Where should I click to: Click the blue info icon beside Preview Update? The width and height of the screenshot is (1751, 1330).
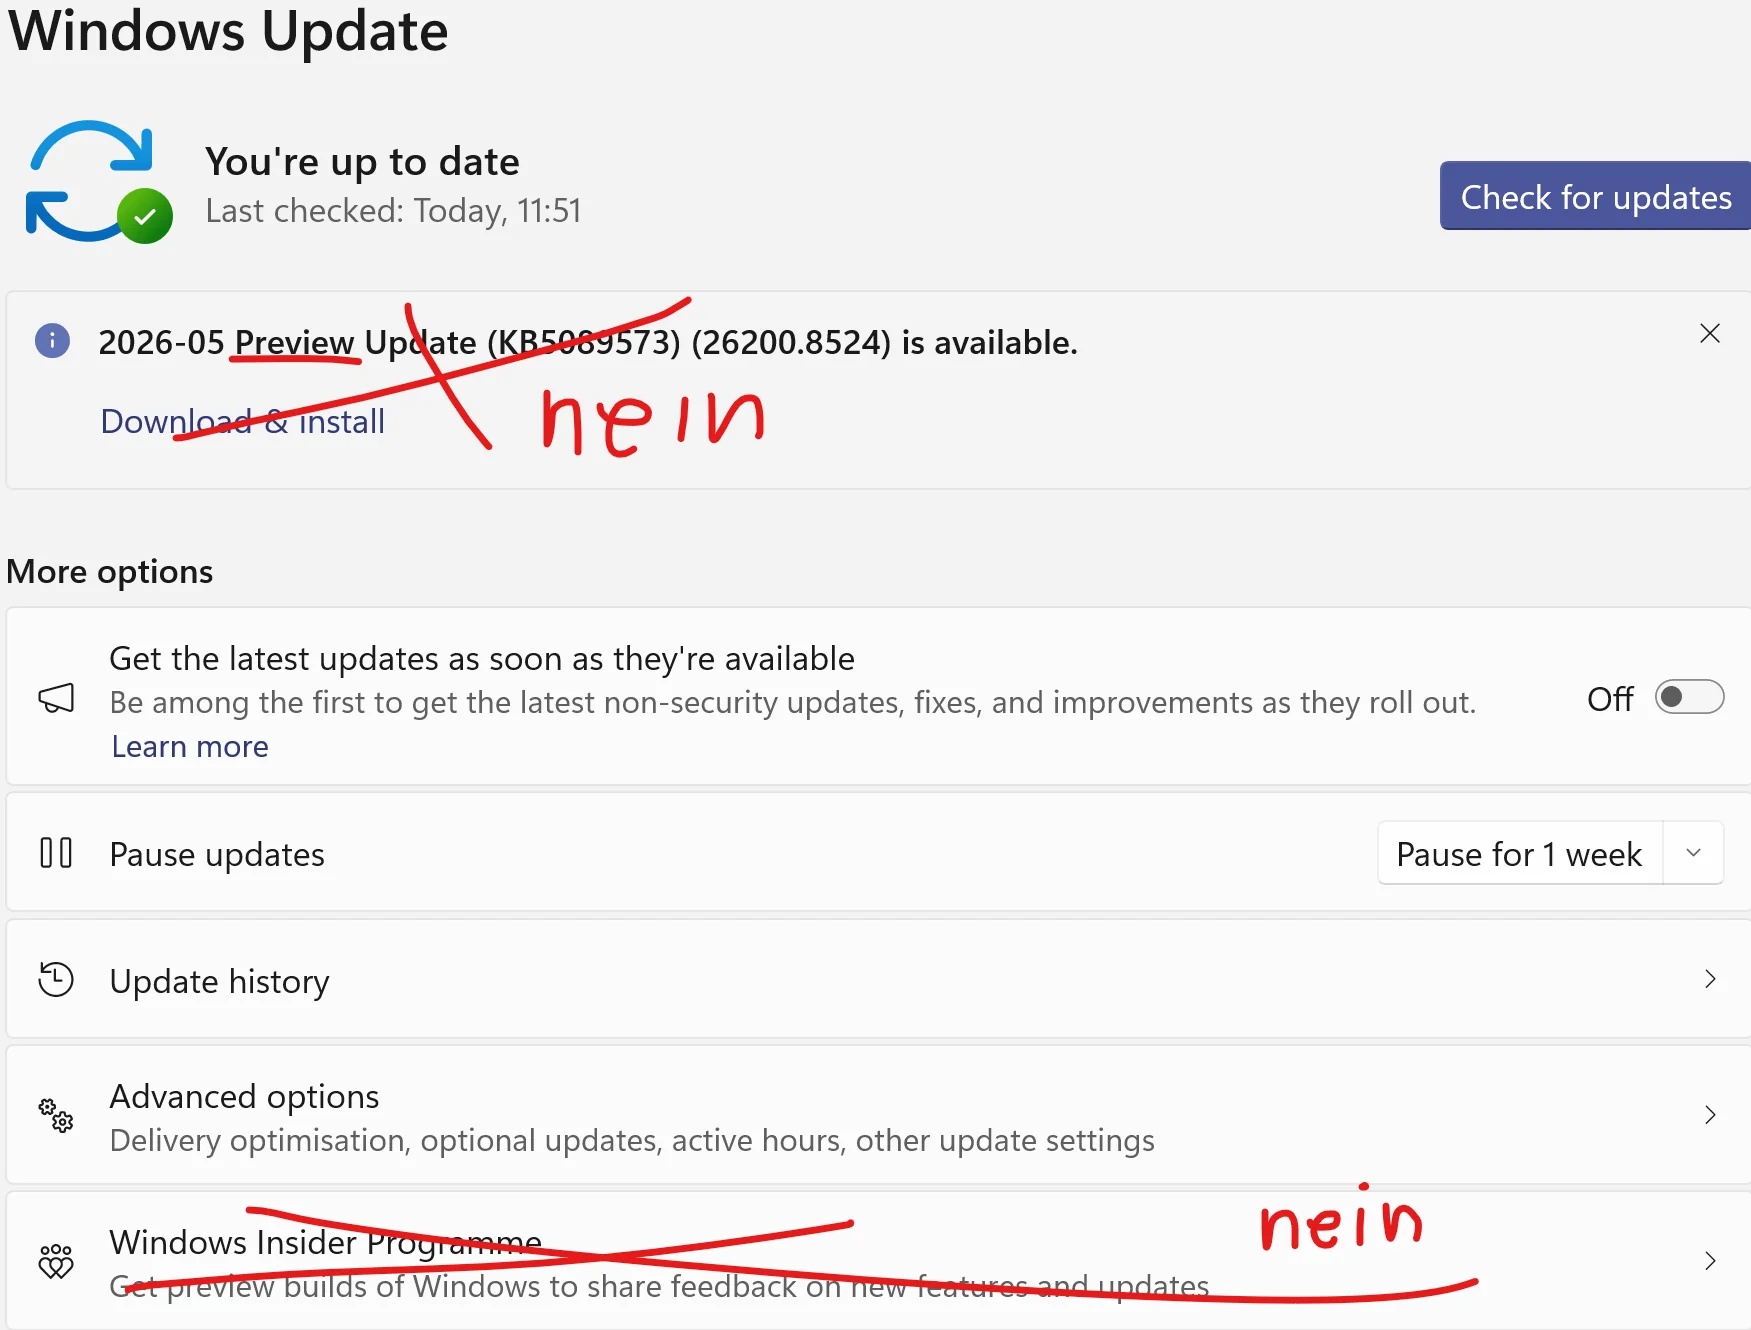pos(52,341)
